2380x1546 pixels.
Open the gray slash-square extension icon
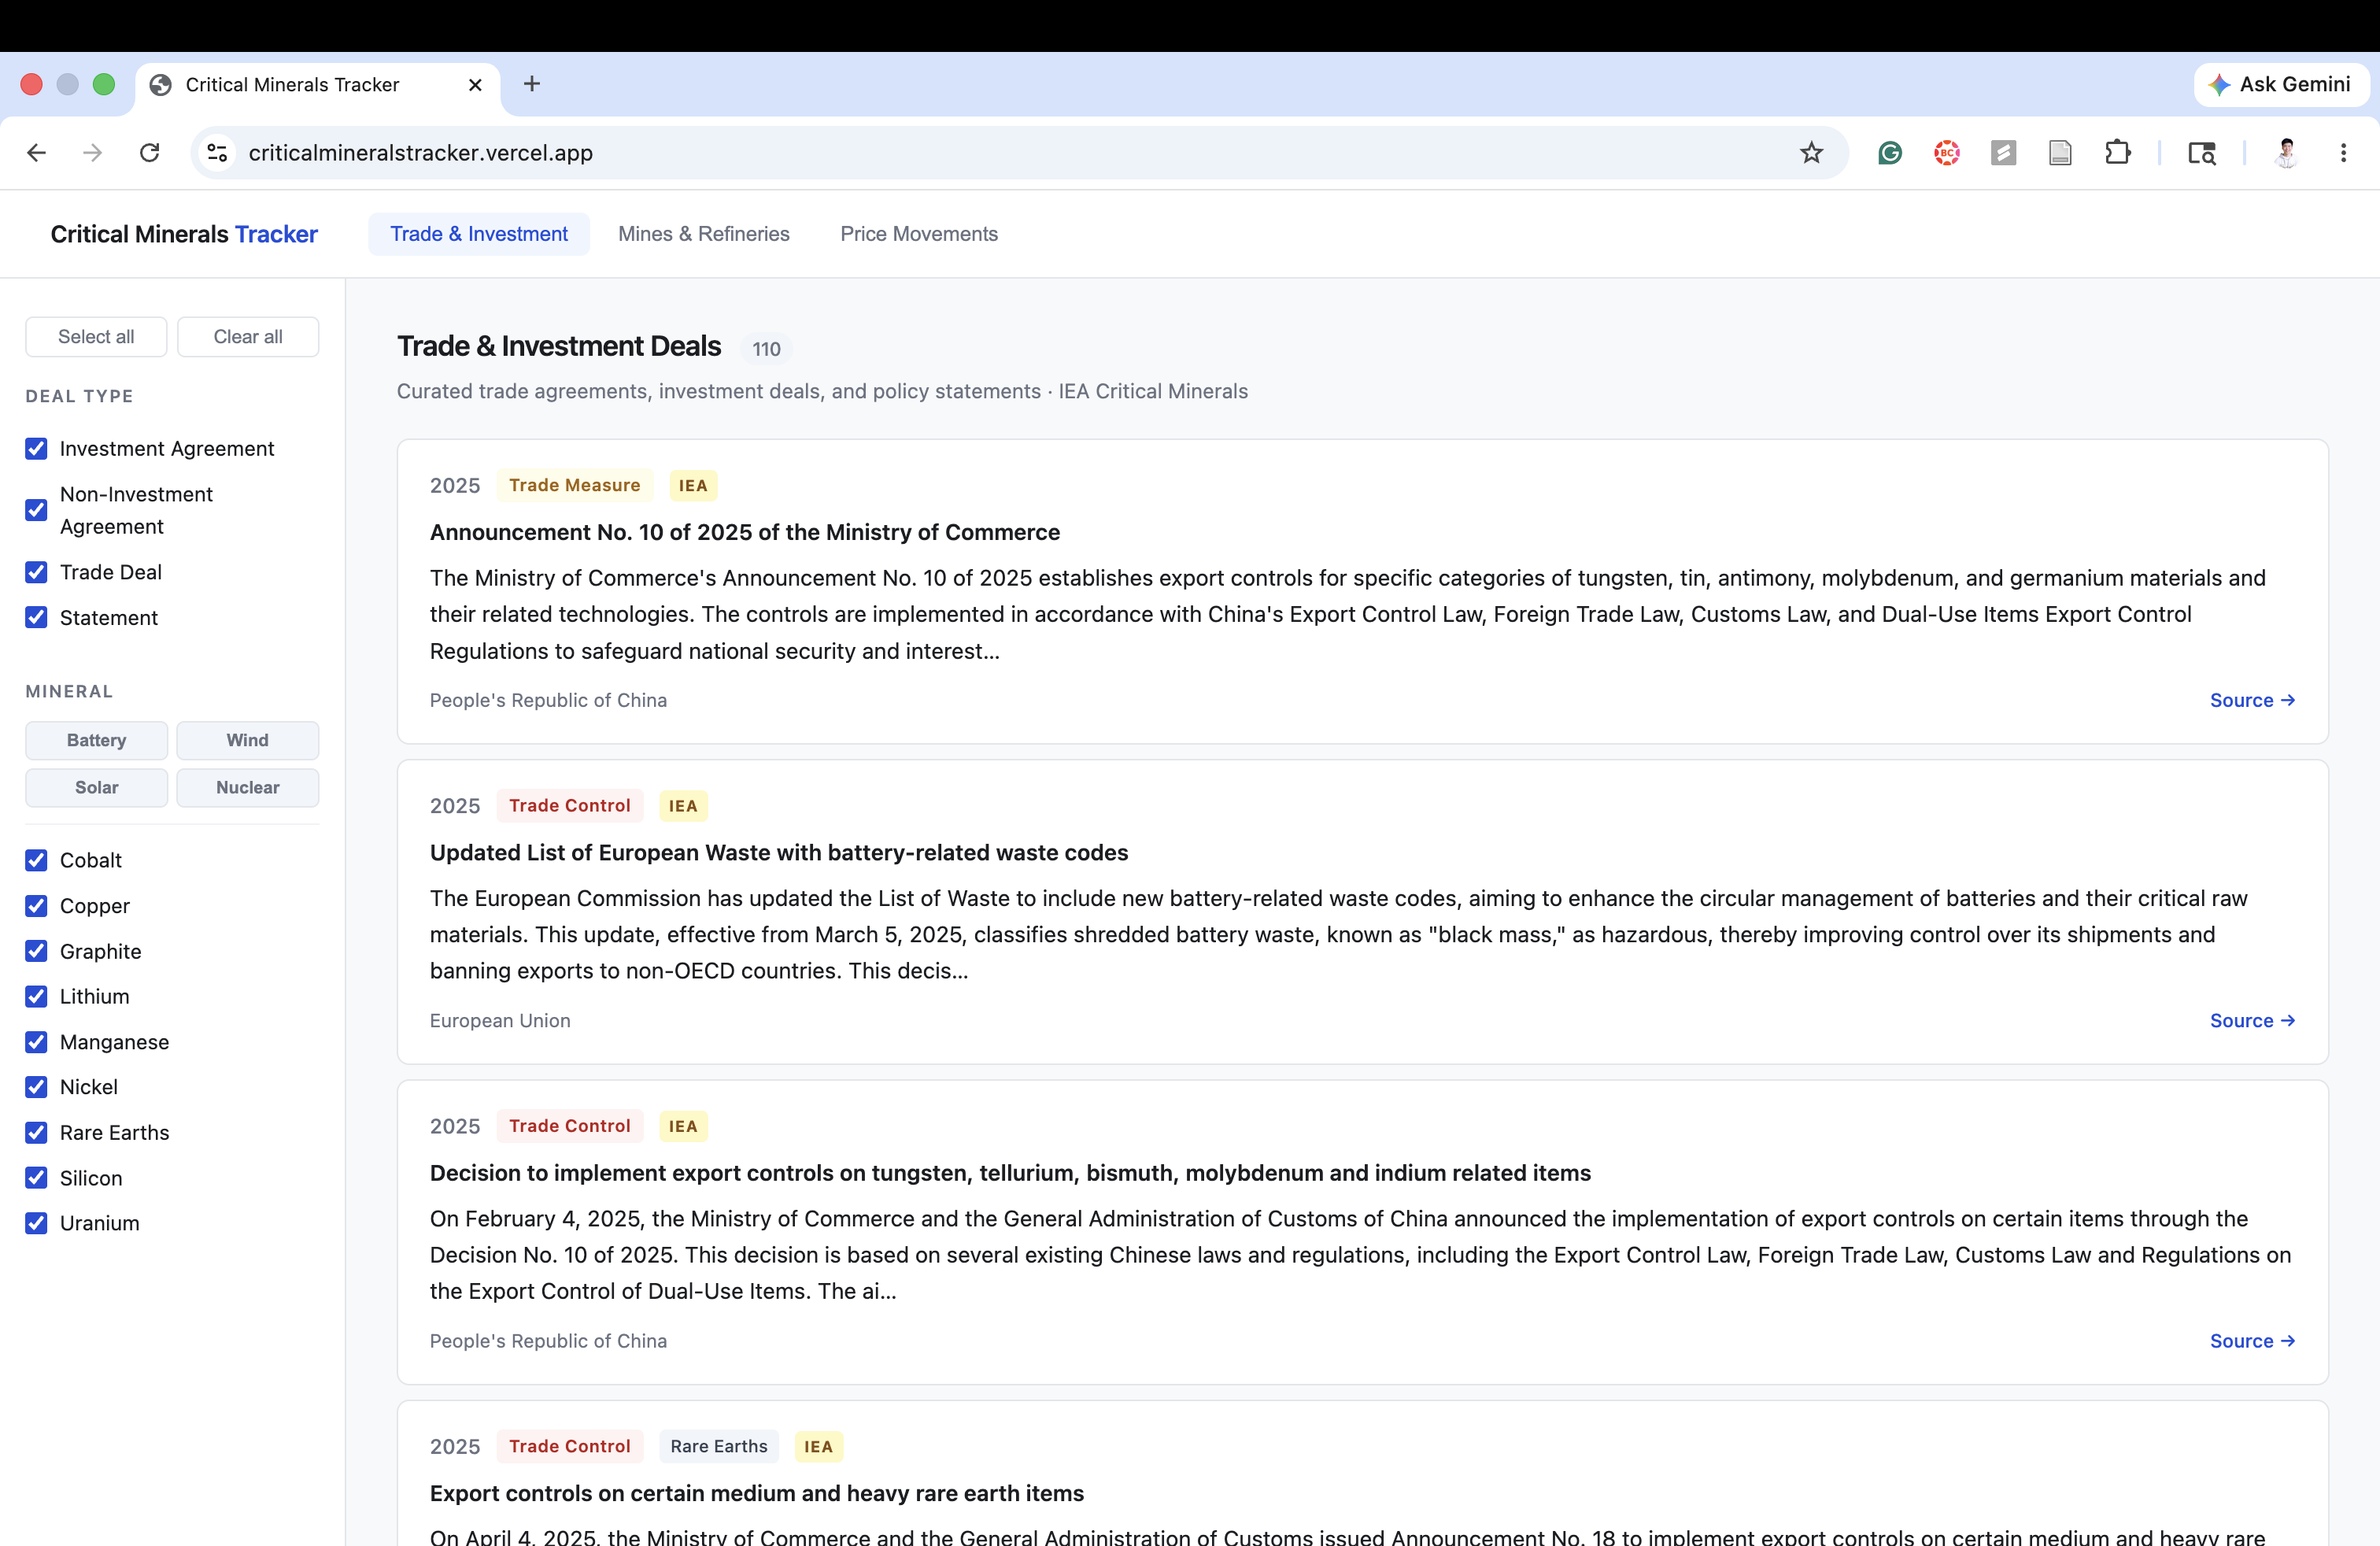(x=2003, y=153)
